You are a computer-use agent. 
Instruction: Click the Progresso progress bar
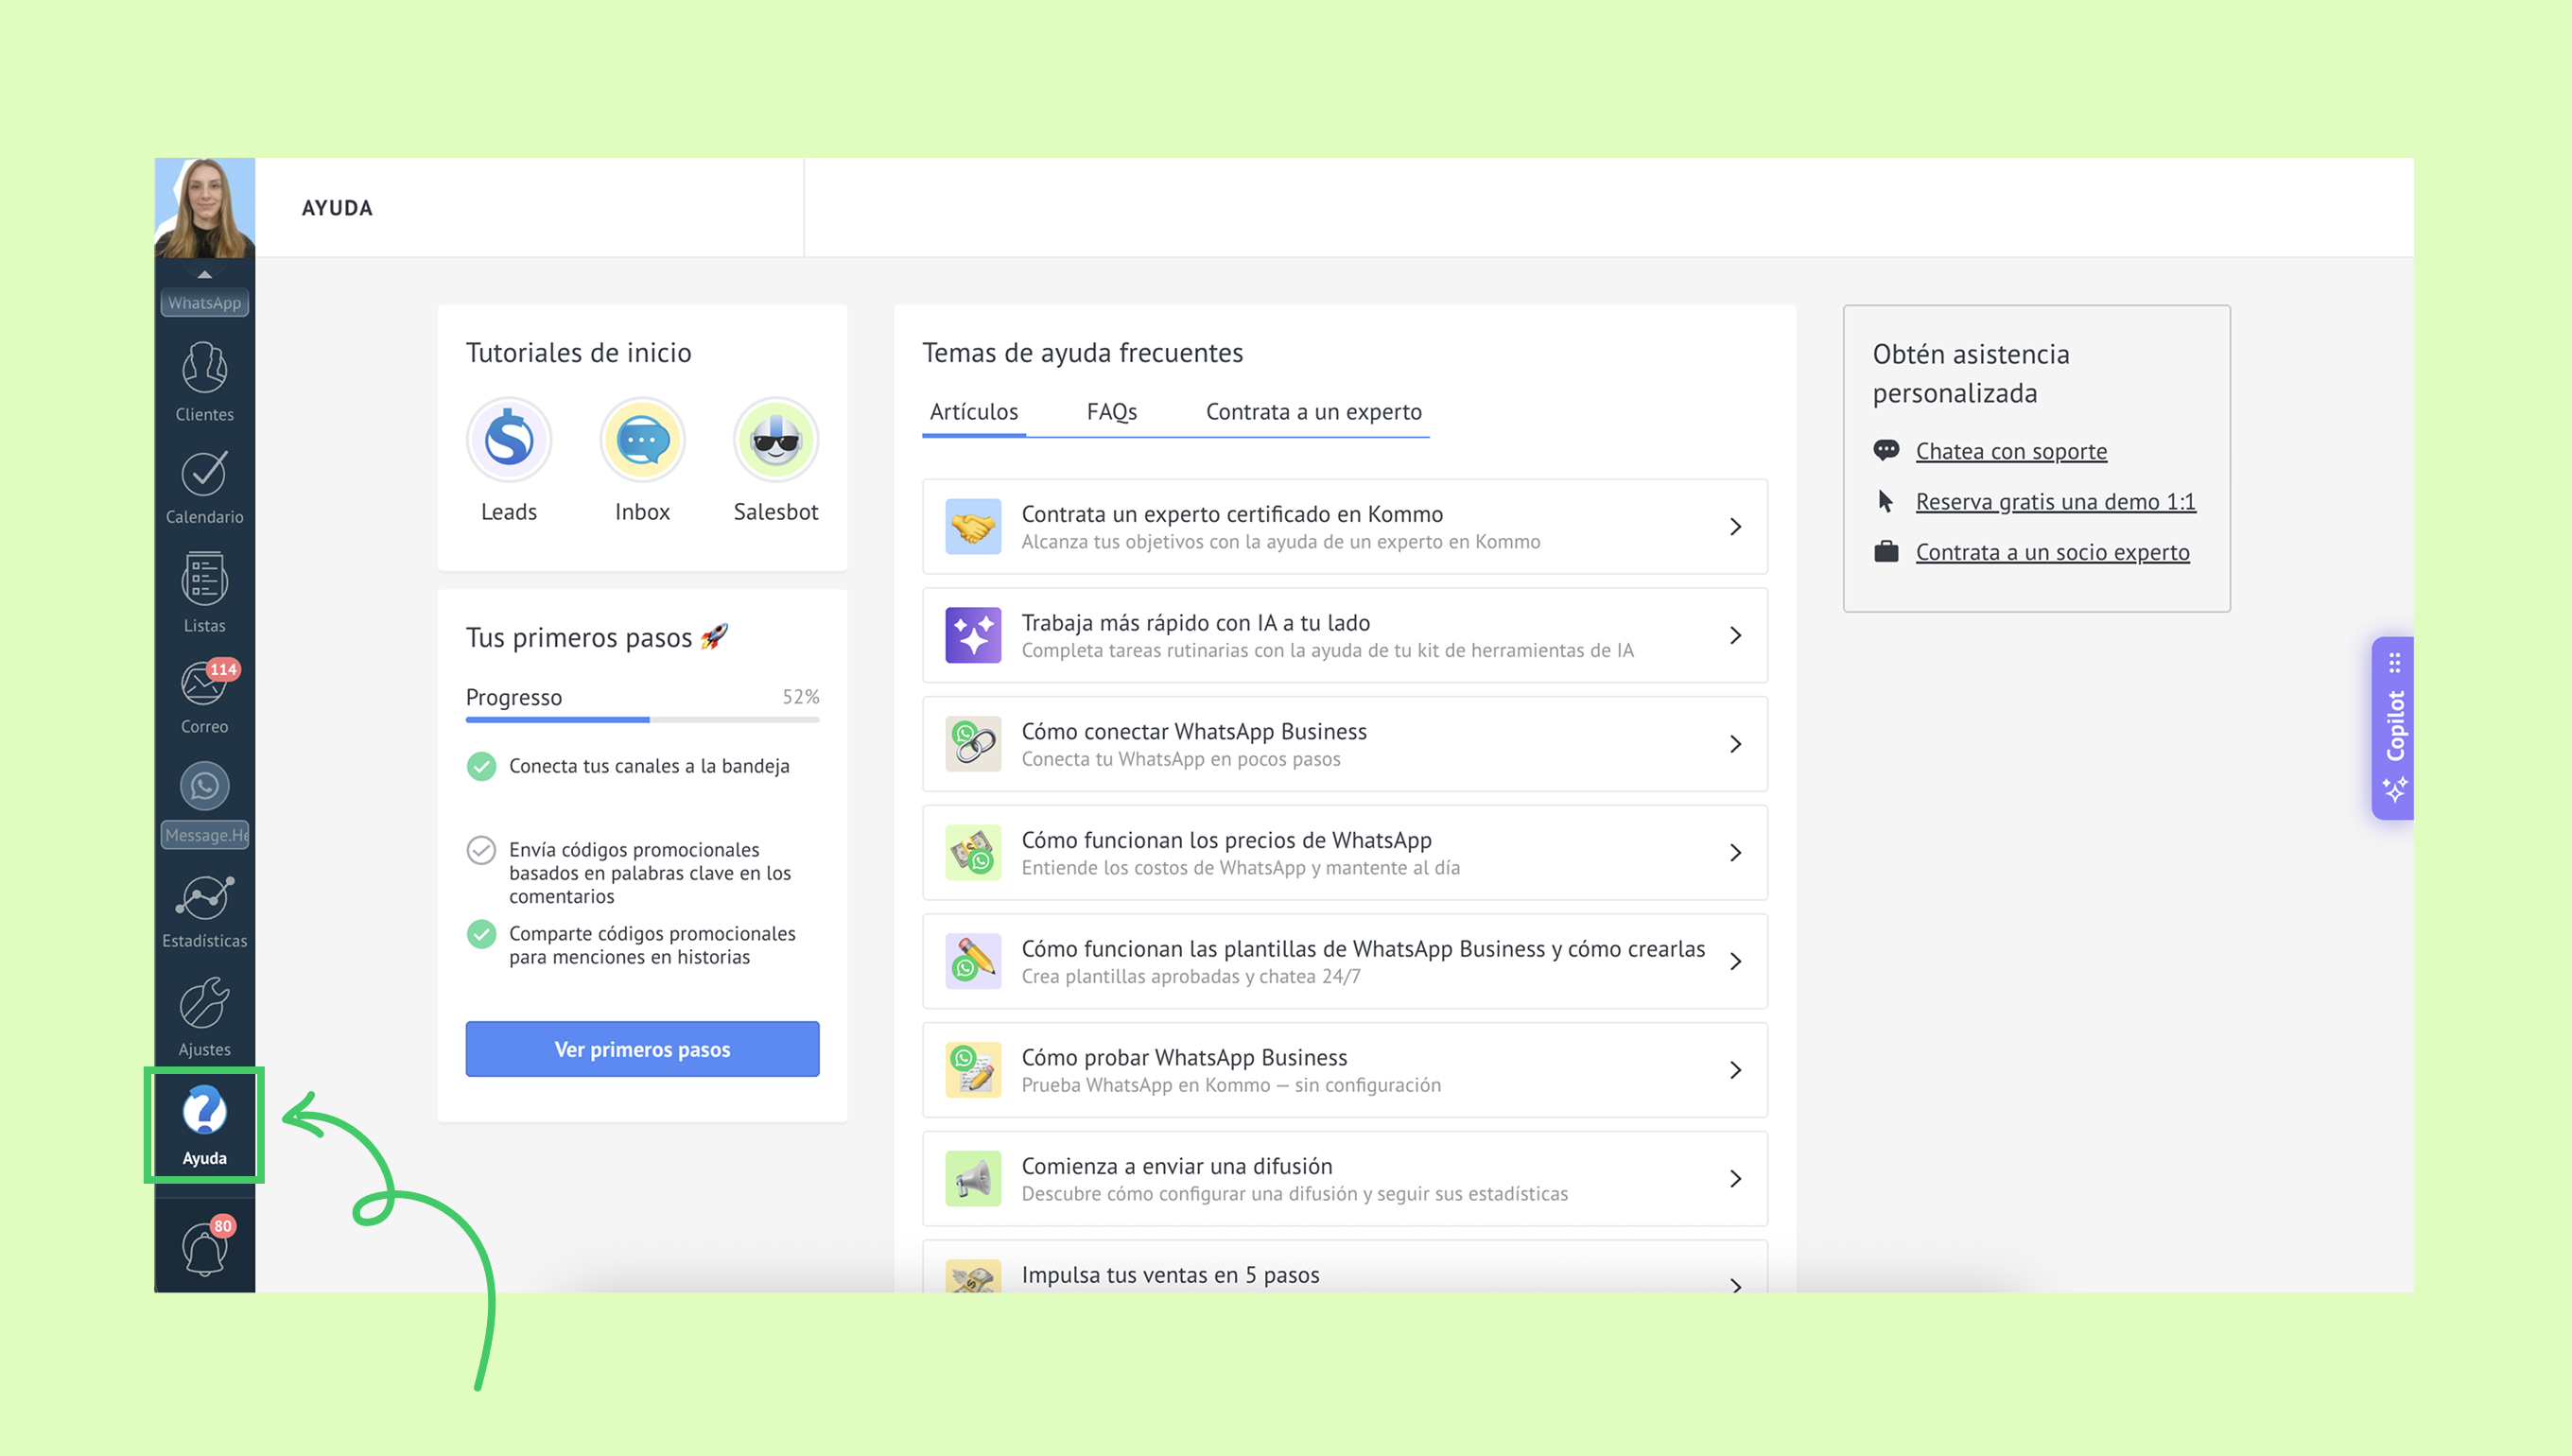[642, 719]
